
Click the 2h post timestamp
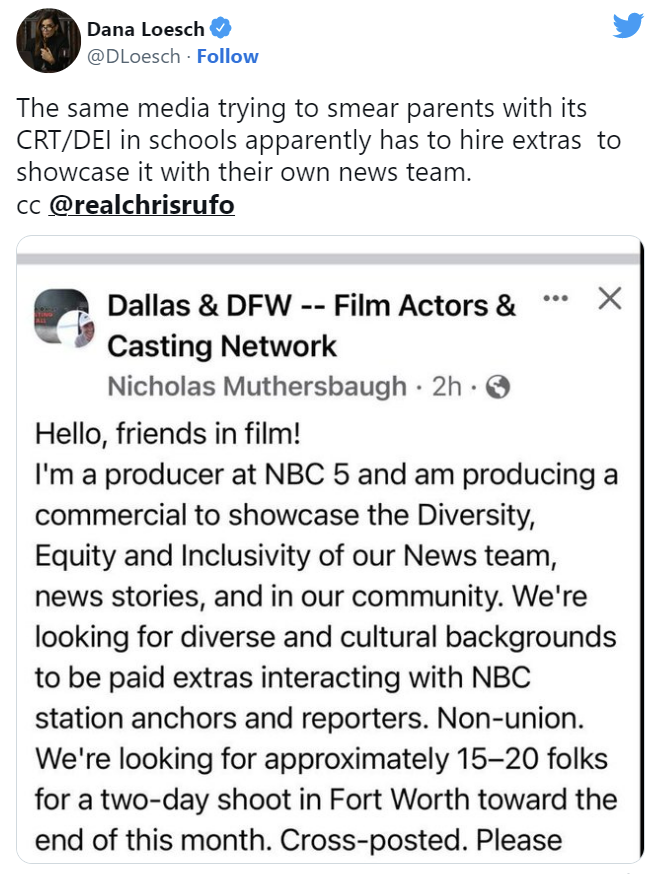[x=447, y=386]
